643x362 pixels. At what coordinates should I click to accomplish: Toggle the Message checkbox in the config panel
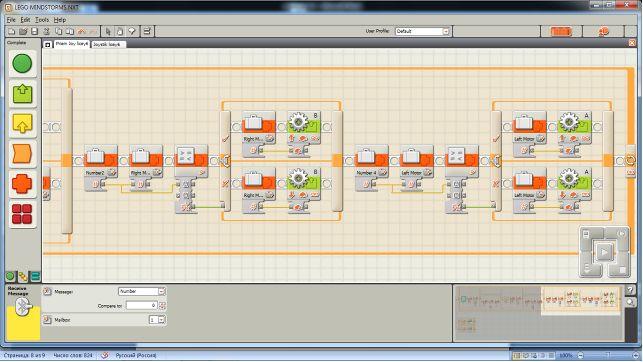point(47,291)
